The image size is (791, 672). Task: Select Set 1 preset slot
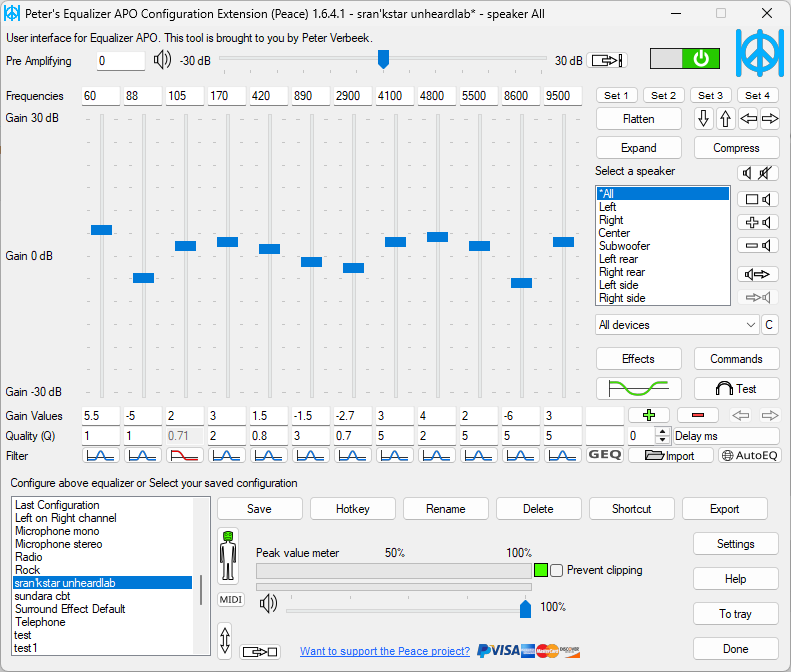coord(616,95)
